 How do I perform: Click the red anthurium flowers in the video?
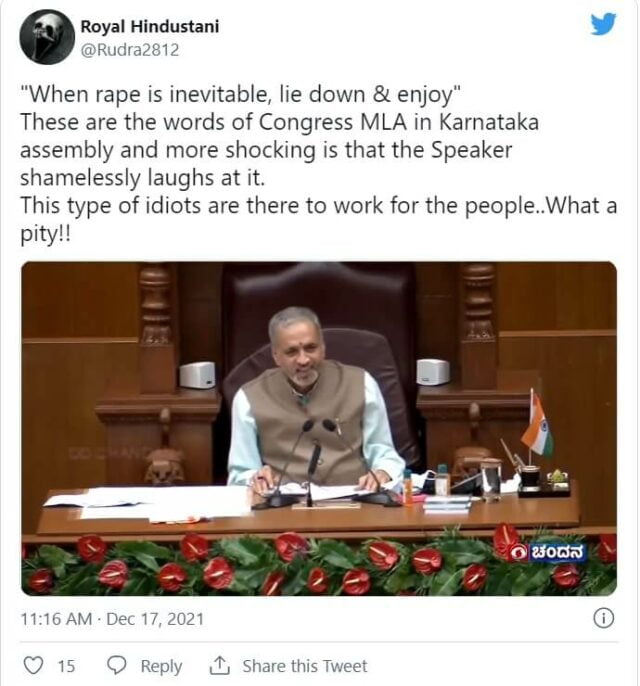(x=319, y=564)
